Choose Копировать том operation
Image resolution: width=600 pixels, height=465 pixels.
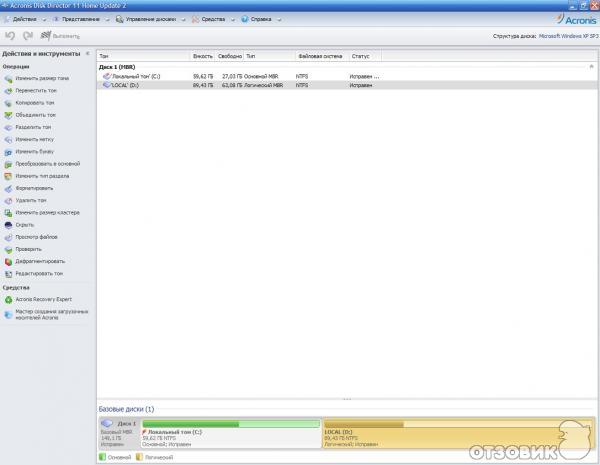[29, 103]
